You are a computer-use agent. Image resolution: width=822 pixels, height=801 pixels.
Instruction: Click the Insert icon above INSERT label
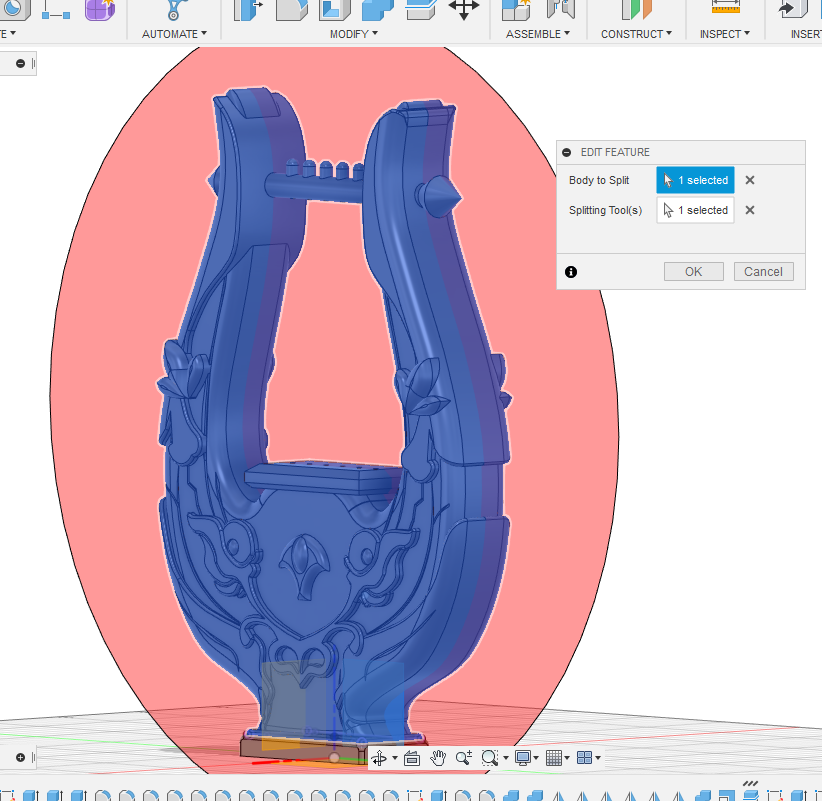click(793, 9)
